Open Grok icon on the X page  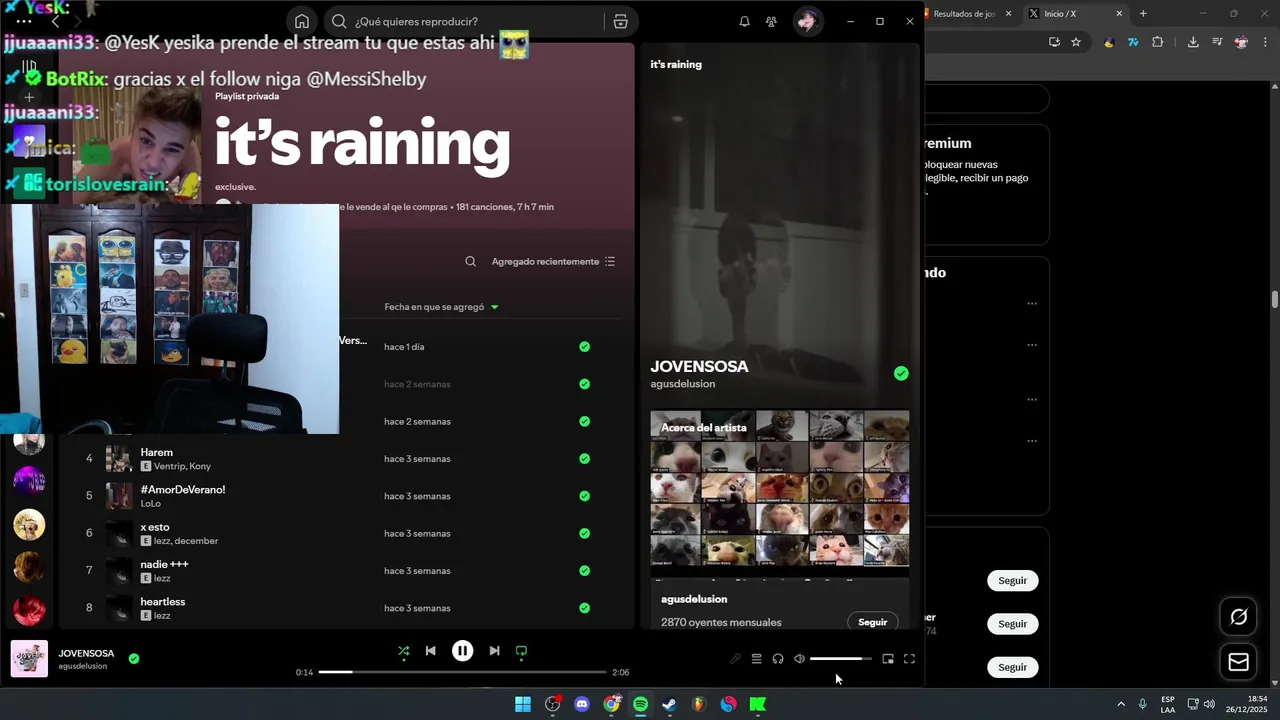click(1238, 617)
